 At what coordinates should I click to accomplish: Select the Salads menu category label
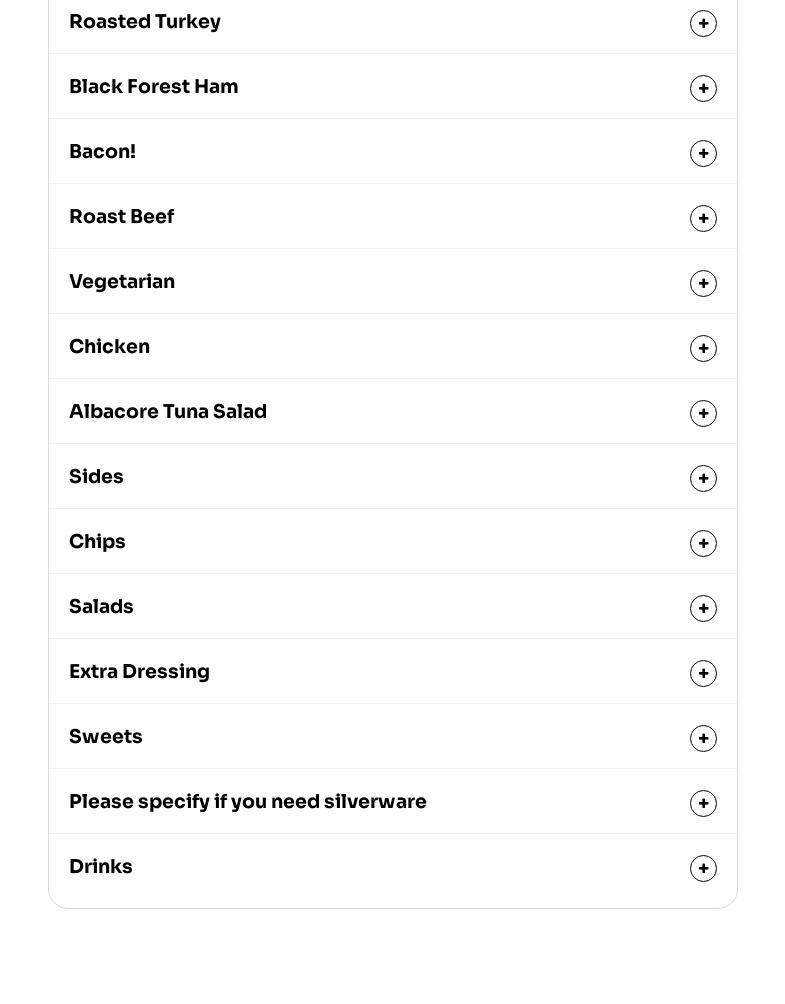click(x=101, y=606)
